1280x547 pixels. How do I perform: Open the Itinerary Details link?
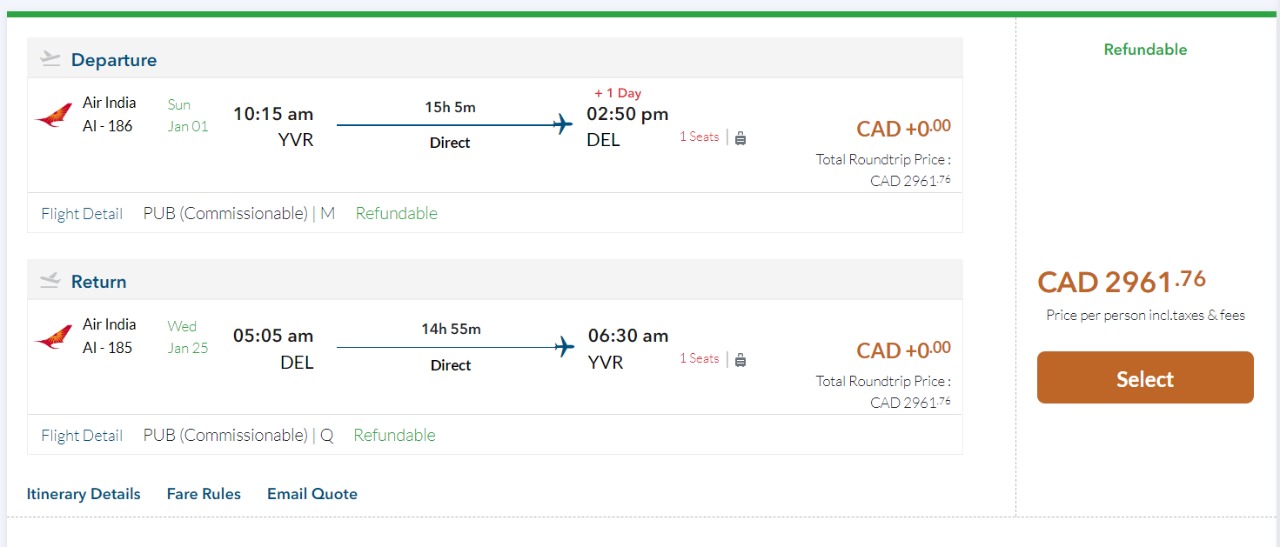coord(84,494)
